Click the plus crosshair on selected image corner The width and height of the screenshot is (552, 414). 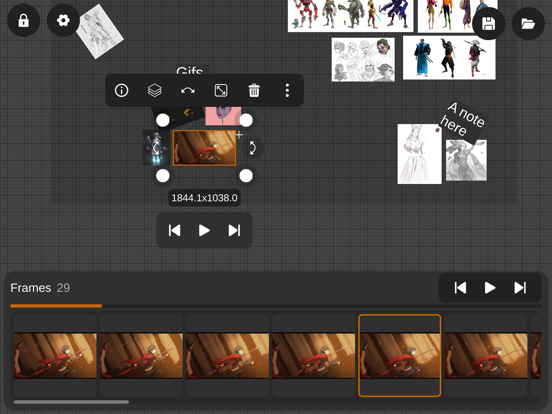[x=239, y=135]
